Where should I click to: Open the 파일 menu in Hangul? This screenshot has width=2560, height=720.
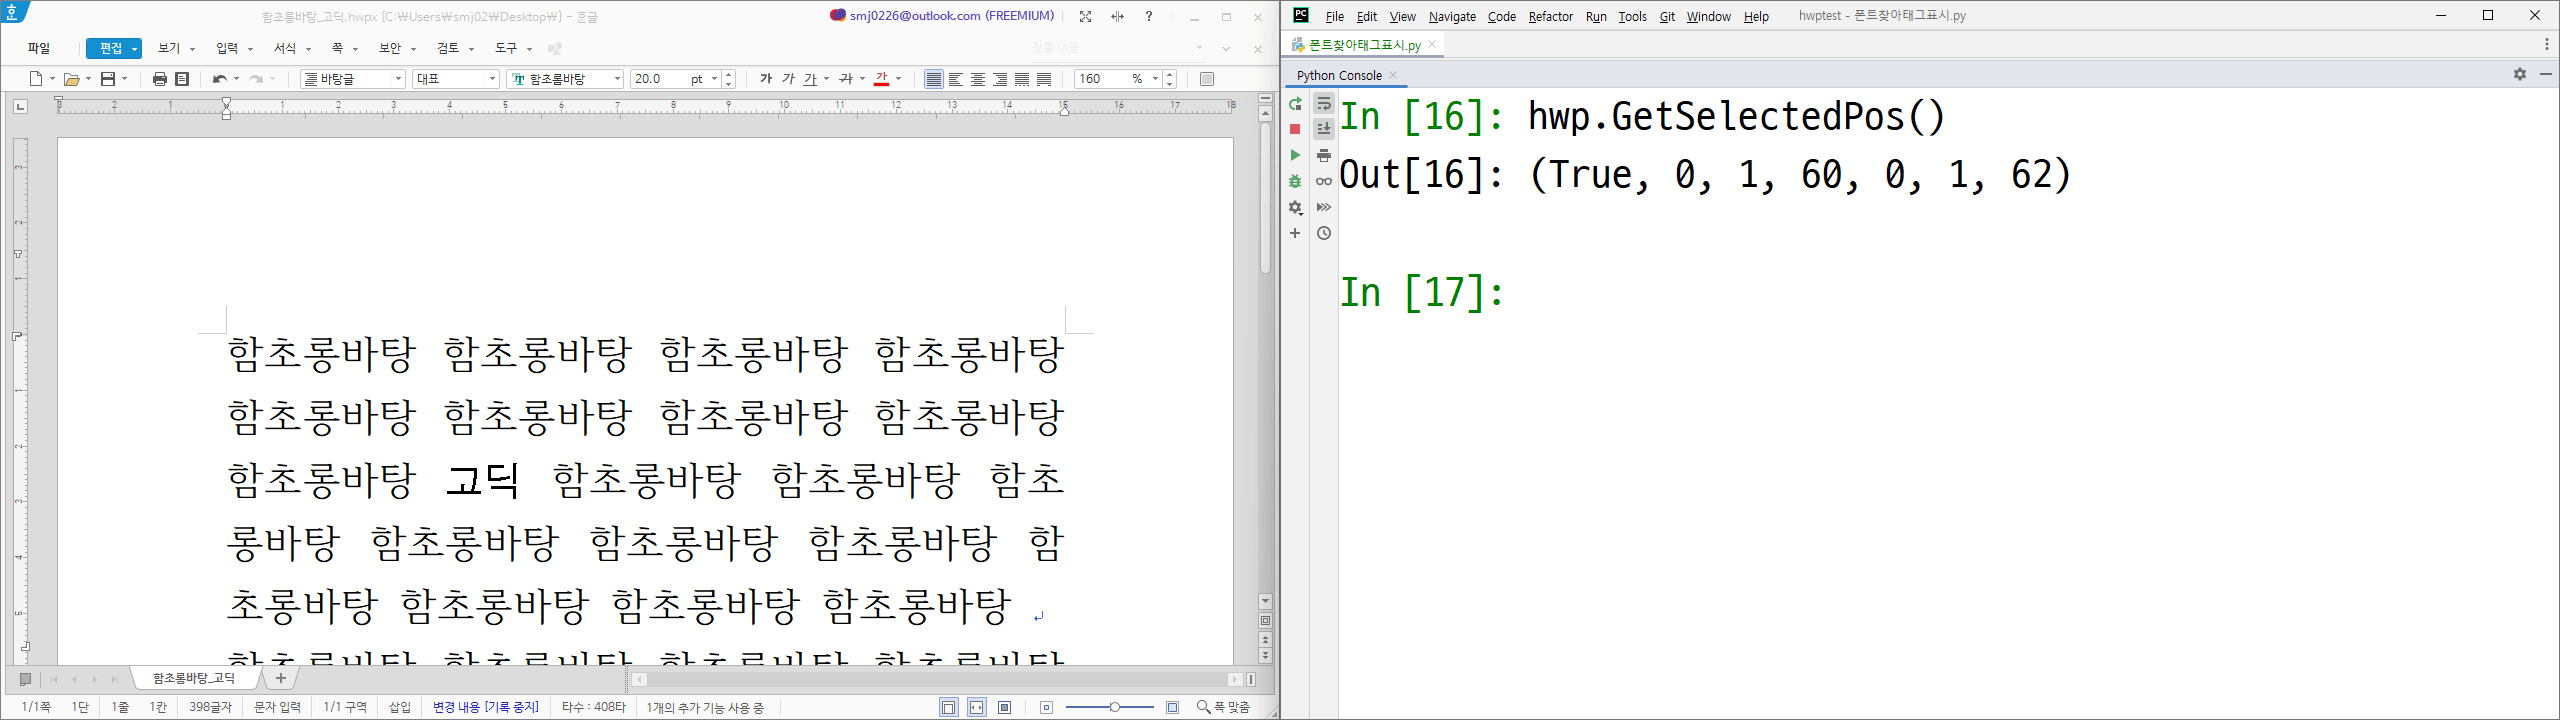pos(39,49)
